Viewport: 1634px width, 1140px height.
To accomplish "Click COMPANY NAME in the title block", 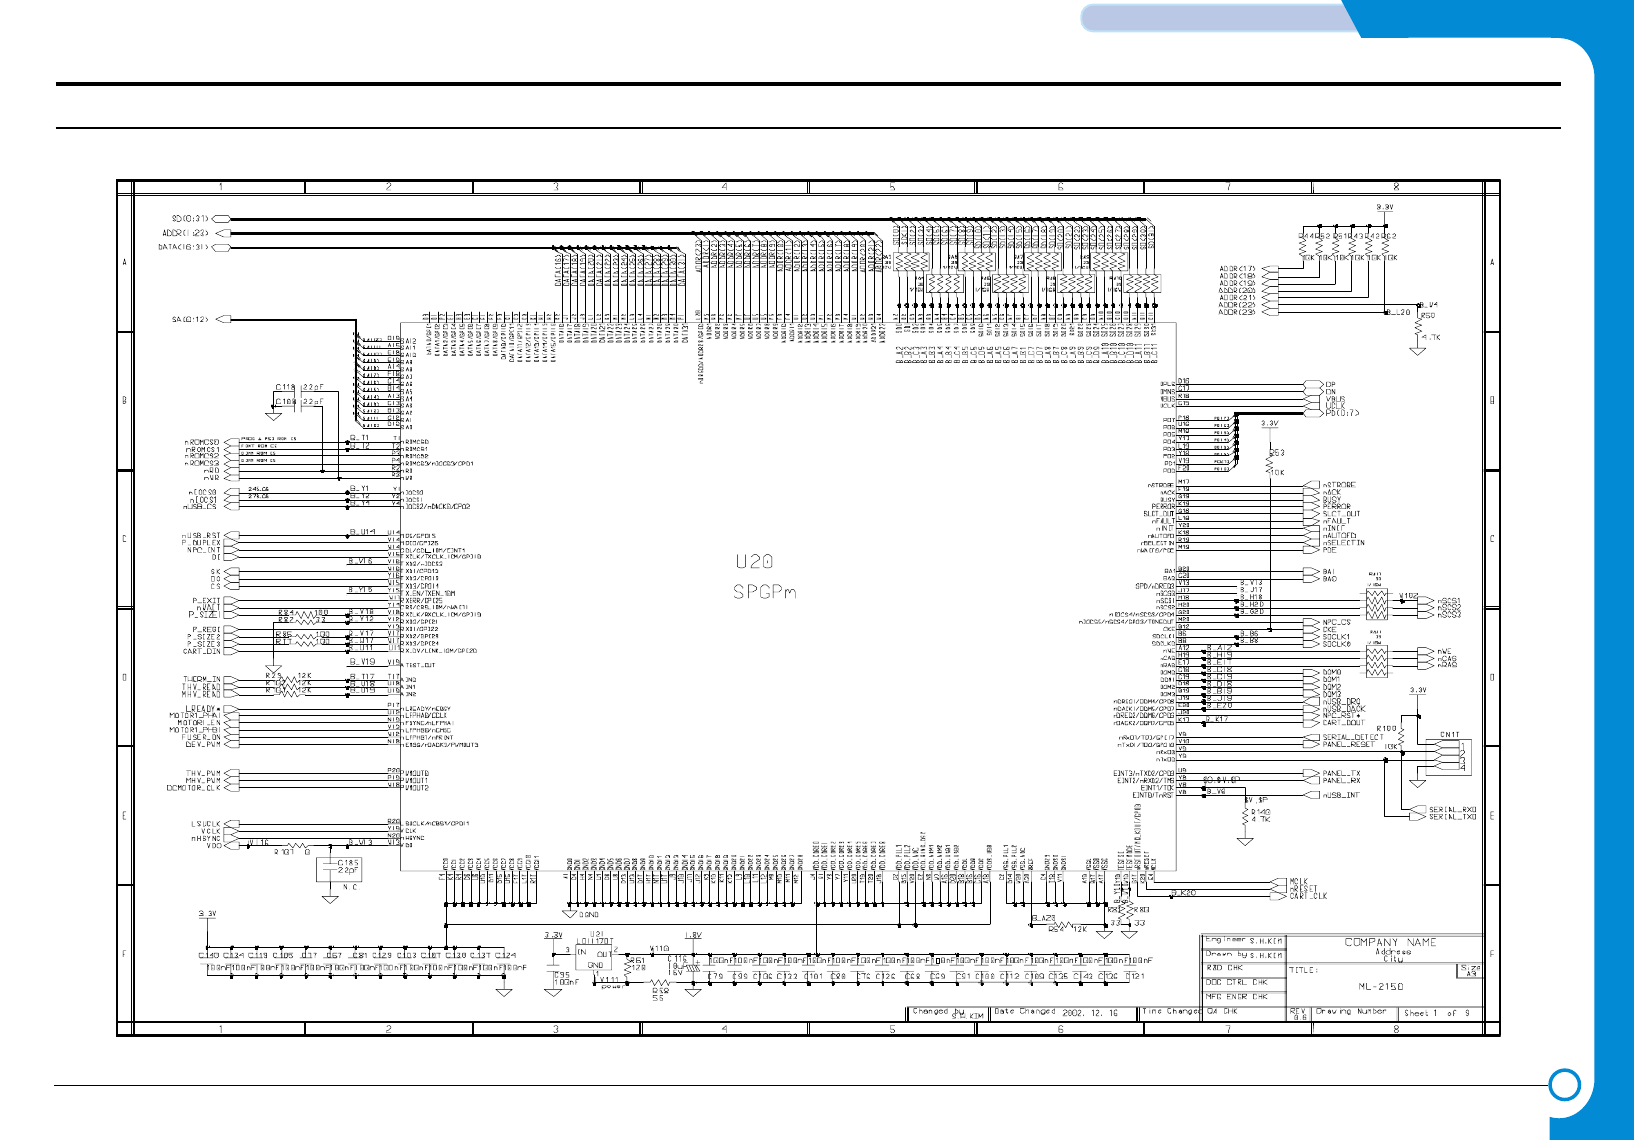I will point(1390,942).
